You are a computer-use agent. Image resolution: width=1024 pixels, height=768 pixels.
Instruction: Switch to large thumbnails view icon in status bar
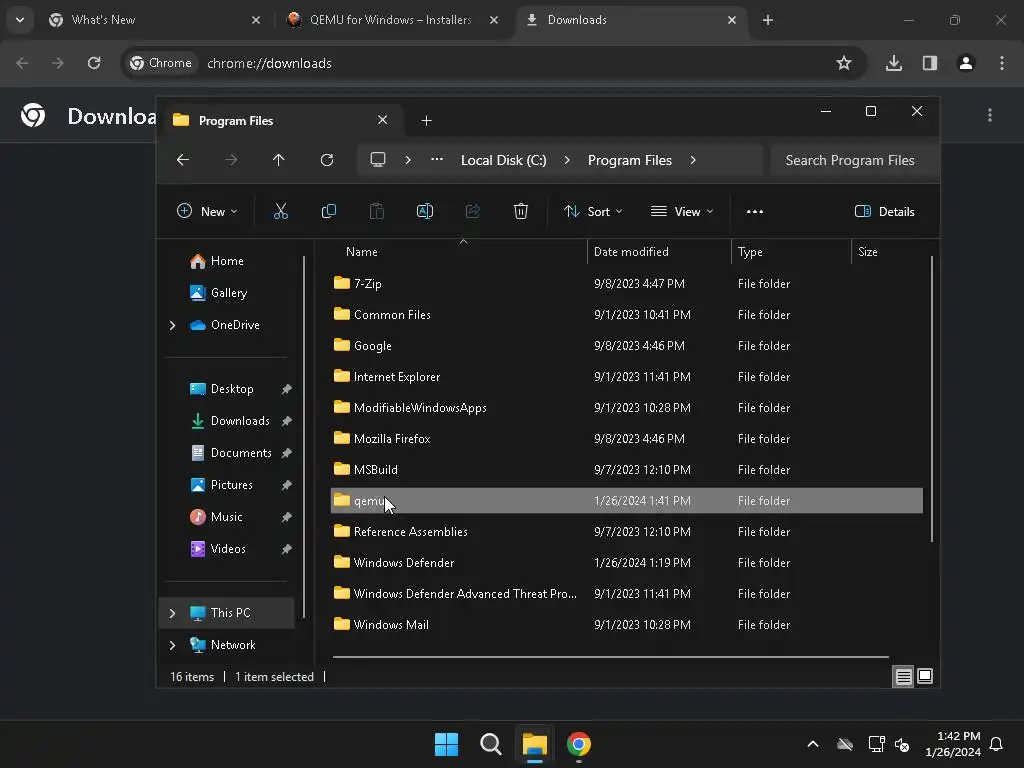coord(925,676)
